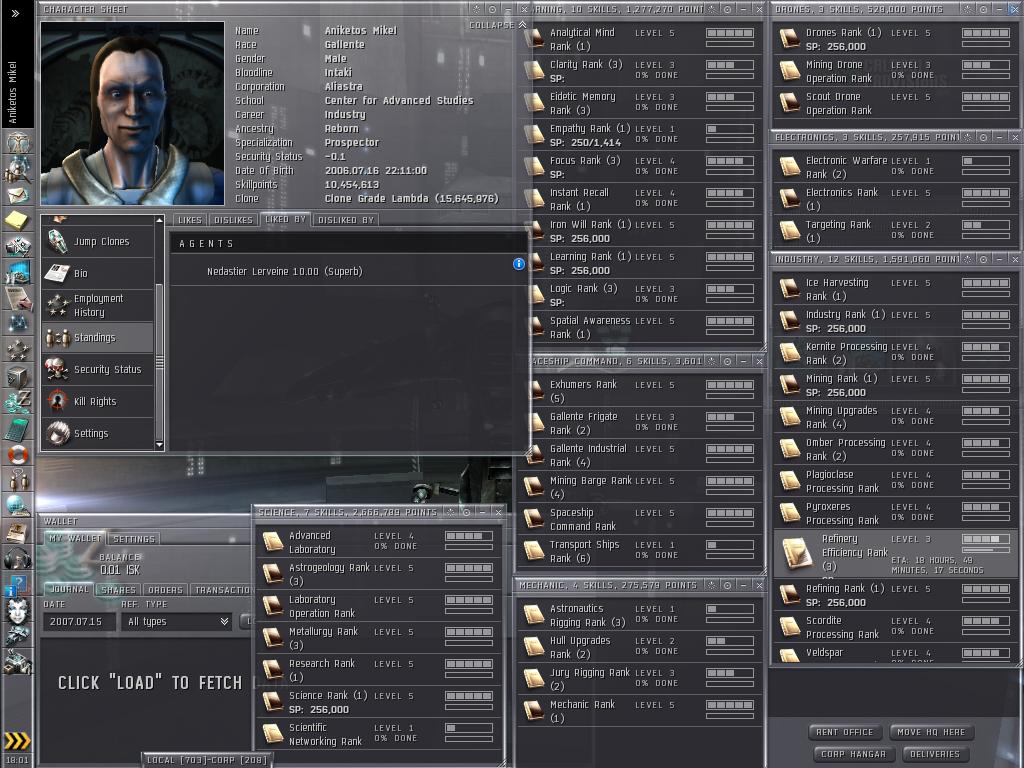1024x768 pixels.
Task: Open the Wallet Settings tab
Action: [134, 539]
